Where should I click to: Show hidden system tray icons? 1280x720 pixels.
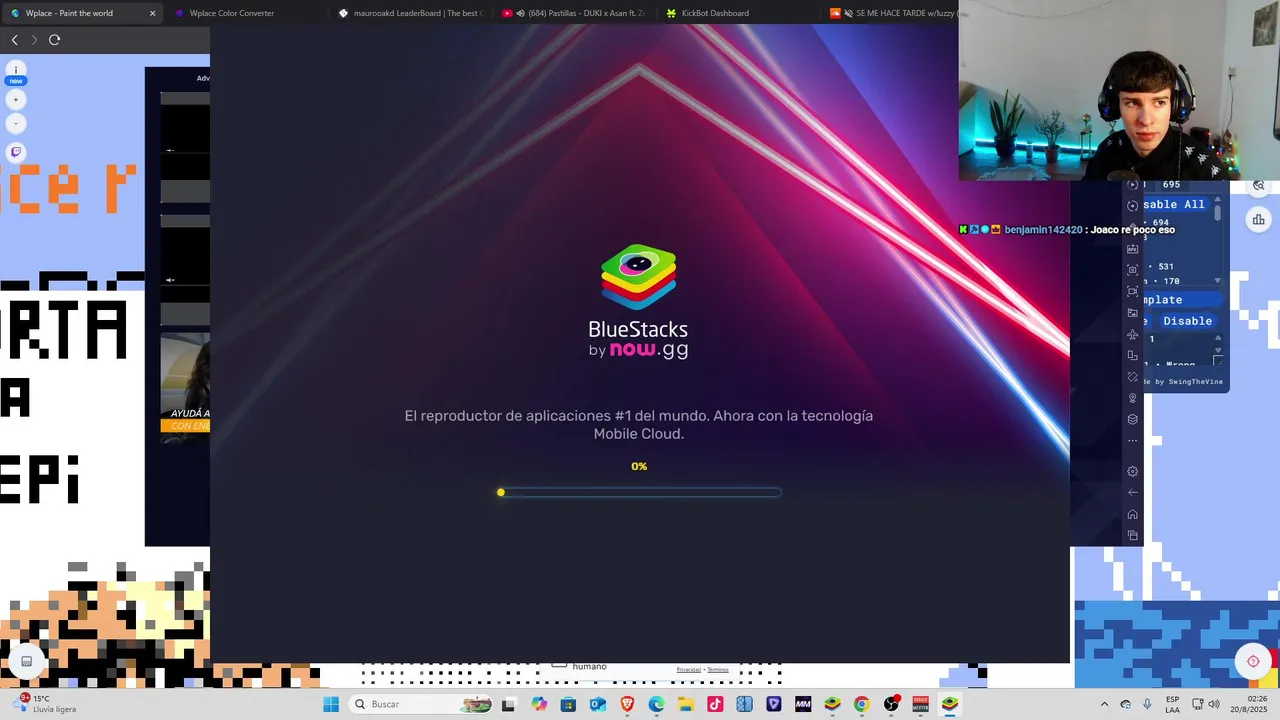1104,704
